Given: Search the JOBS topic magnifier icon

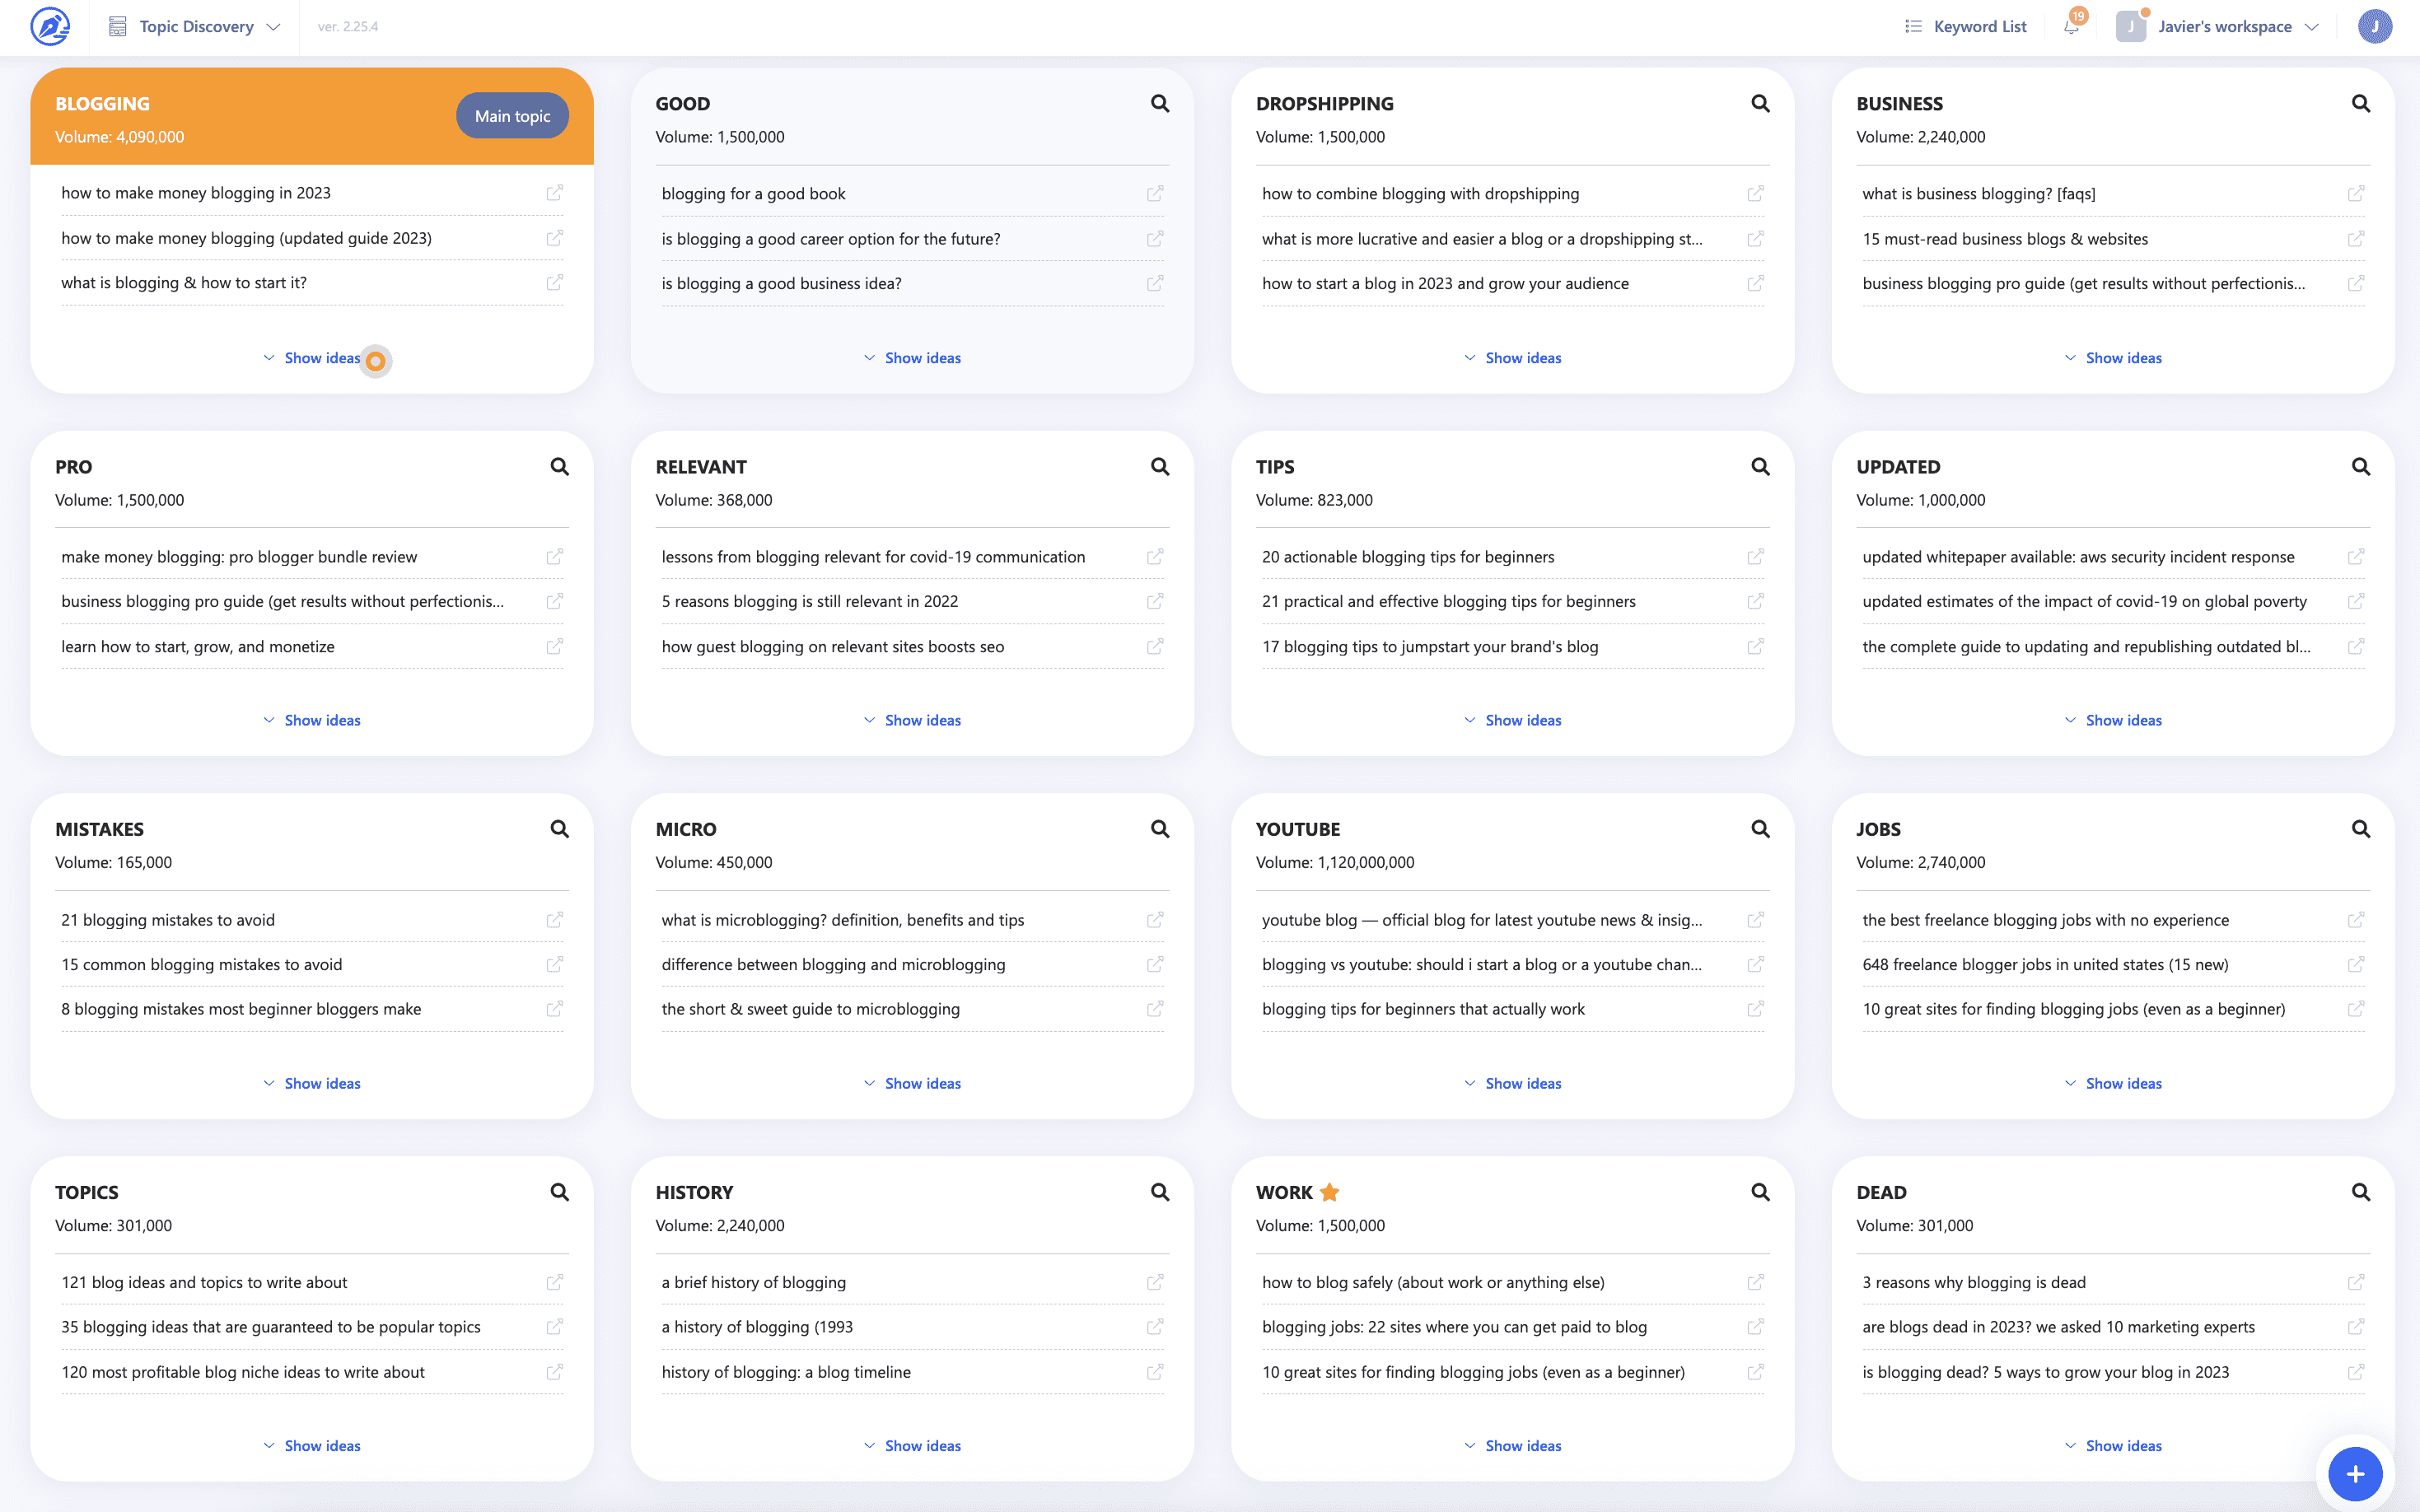Looking at the screenshot, I should [x=2360, y=828].
